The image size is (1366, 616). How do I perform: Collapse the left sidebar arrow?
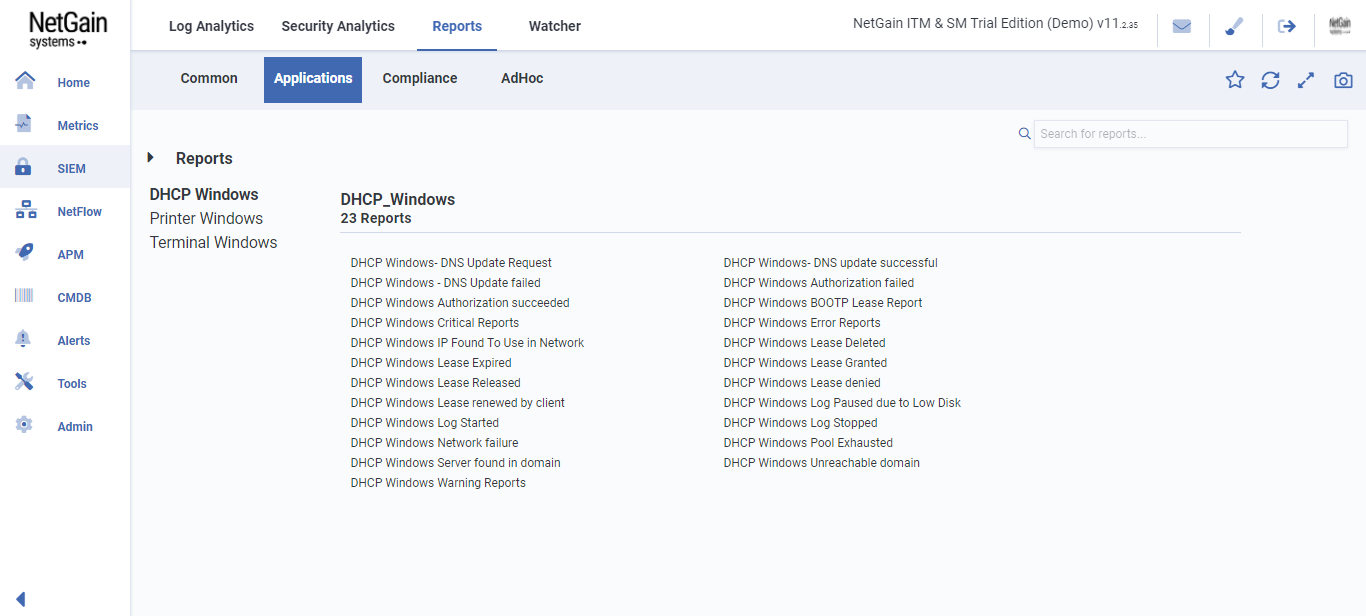pos(20,599)
